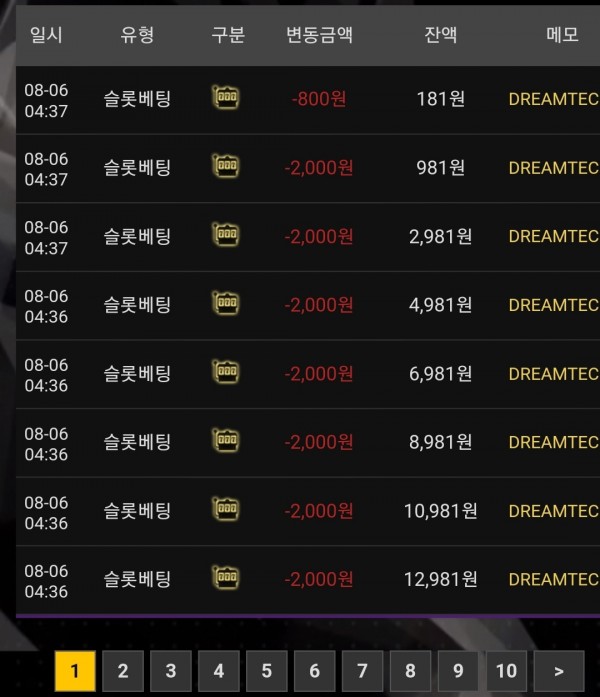Screen dimensions: 600x697
Task: Open page 9 in pagination
Action: [458, 671]
